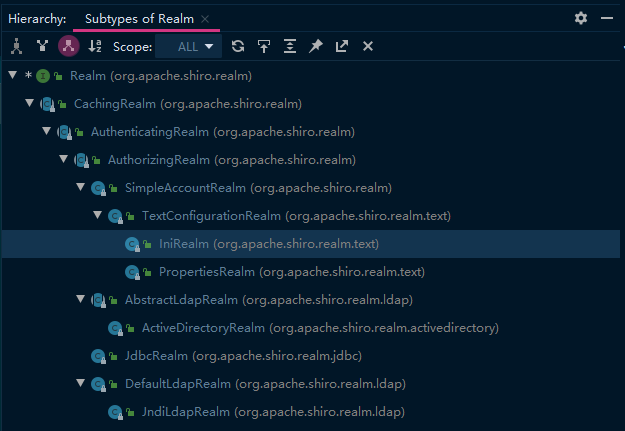Select DefaultLdapRealm in the tree
The height and width of the screenshot is (431, 625).
(311, 384)
